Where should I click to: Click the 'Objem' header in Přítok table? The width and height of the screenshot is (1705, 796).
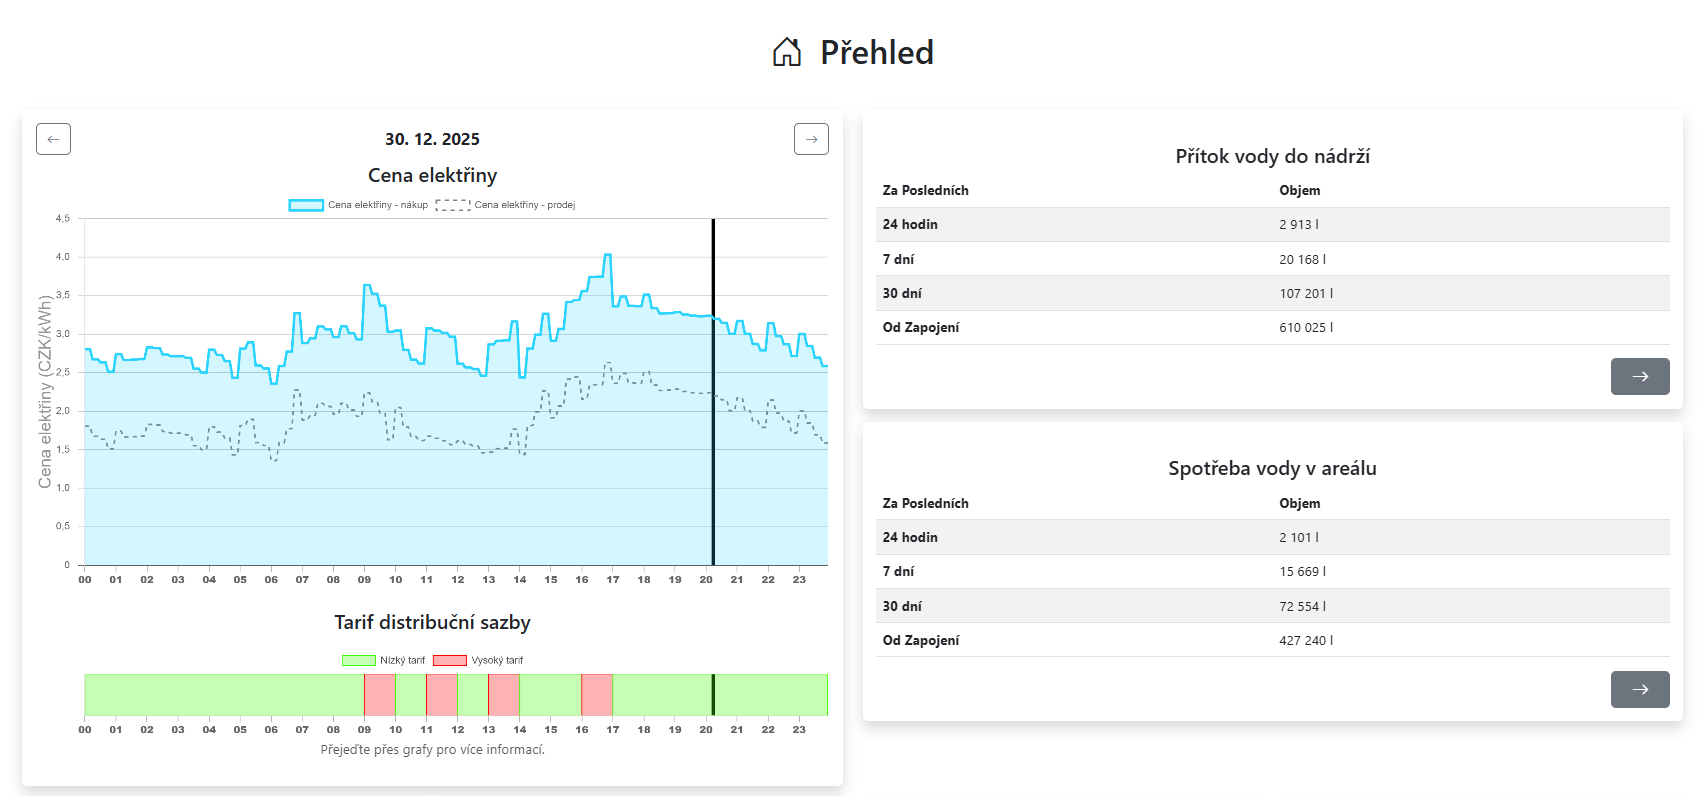click(1299, 190)
